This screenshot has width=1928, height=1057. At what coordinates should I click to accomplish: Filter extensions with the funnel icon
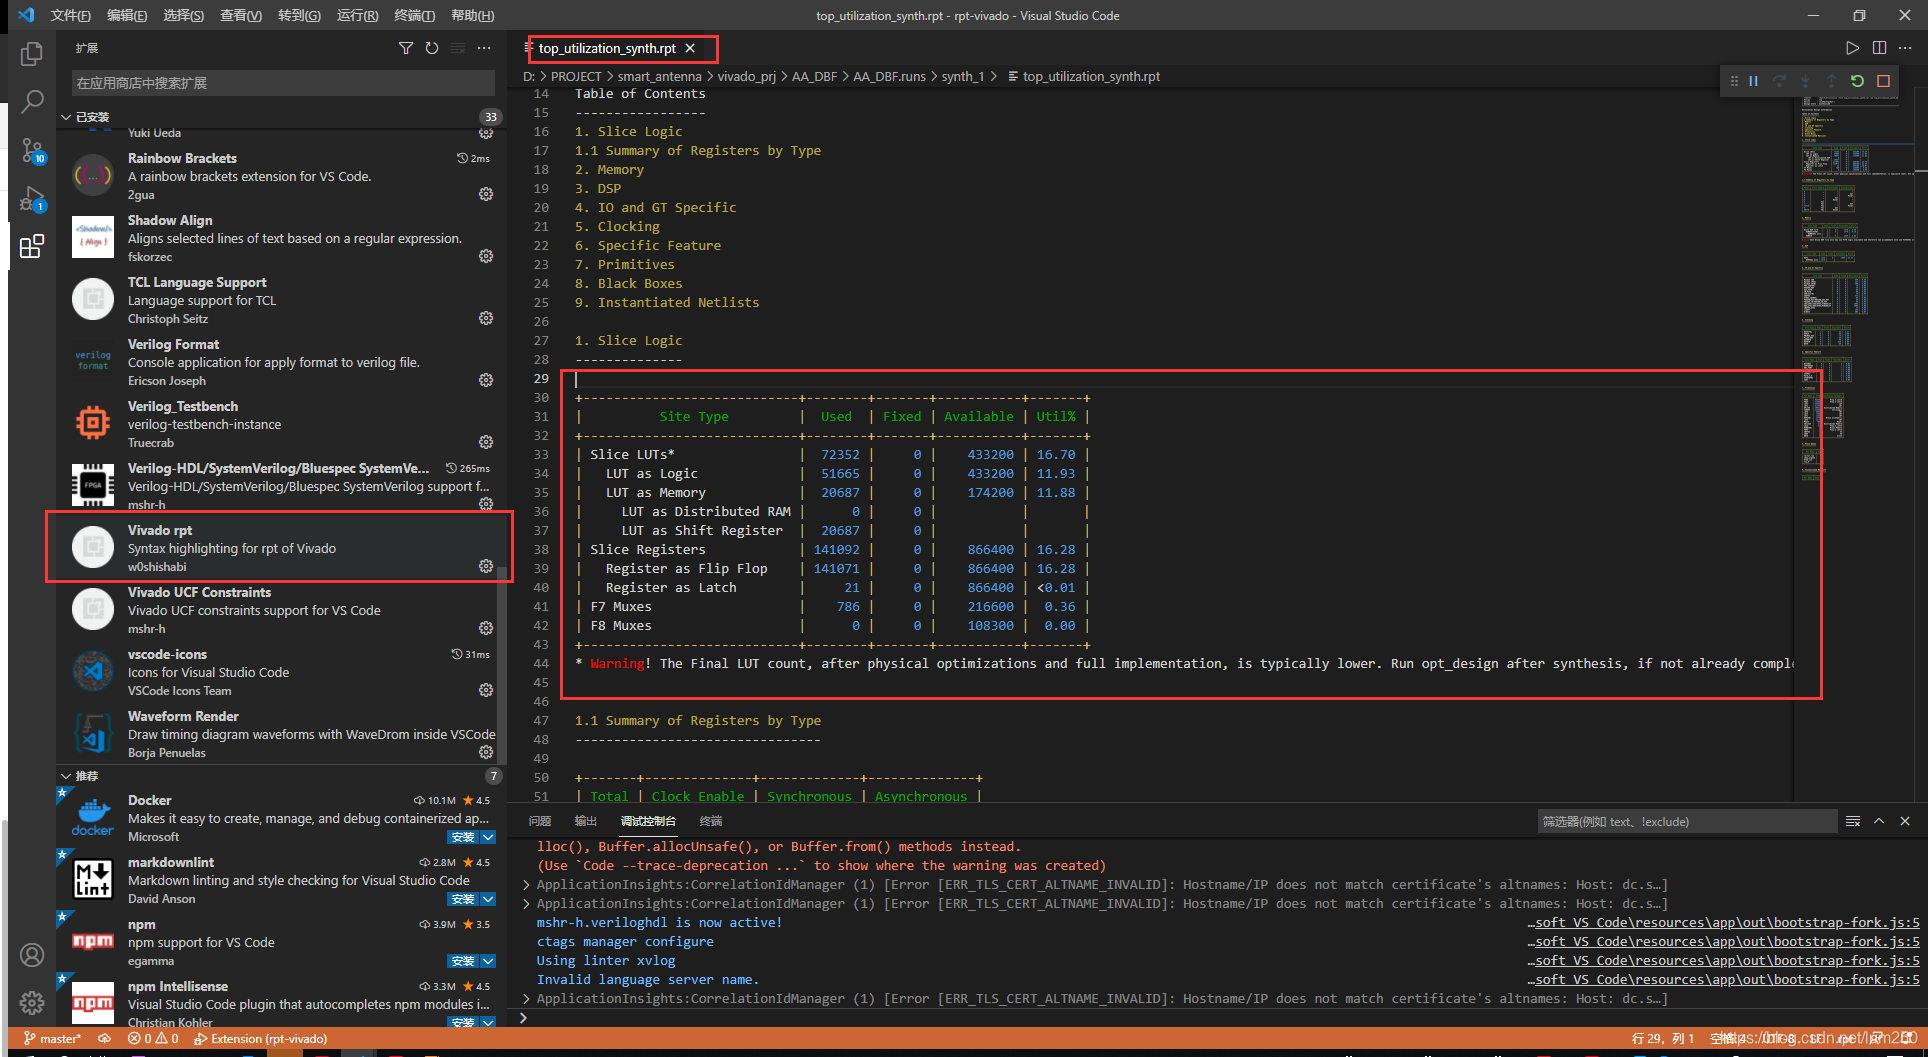click(405, 48)
